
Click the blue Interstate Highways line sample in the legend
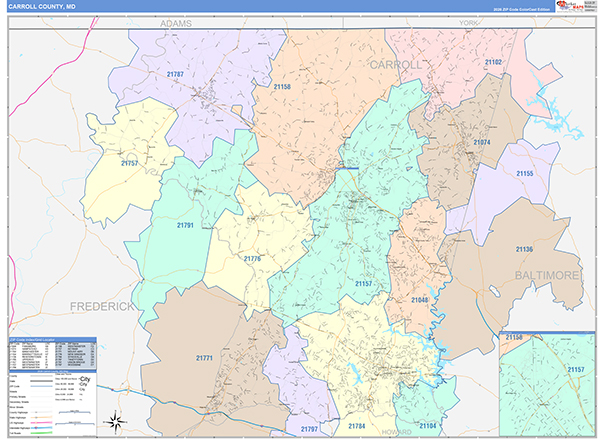[41, 428]
